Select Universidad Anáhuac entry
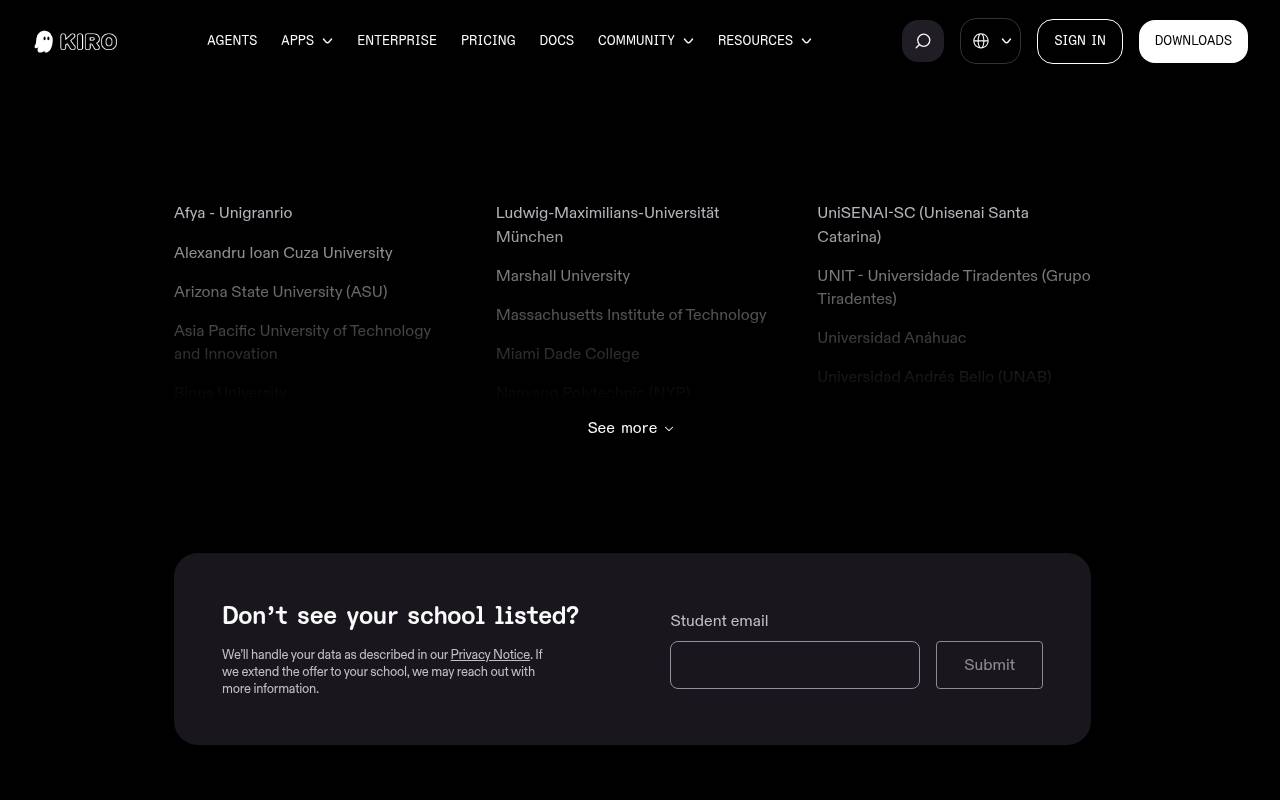This screenshot has height=800, width=1280. [x=891, y=338]
